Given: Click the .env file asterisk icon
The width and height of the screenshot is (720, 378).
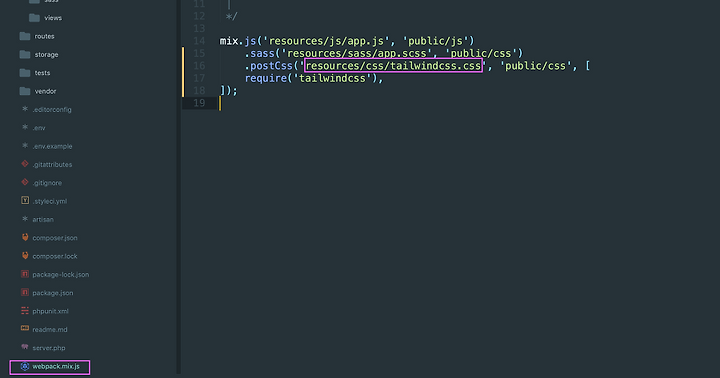Looking at the screenshot, I should pyautogui.click(x=25, y=127).
